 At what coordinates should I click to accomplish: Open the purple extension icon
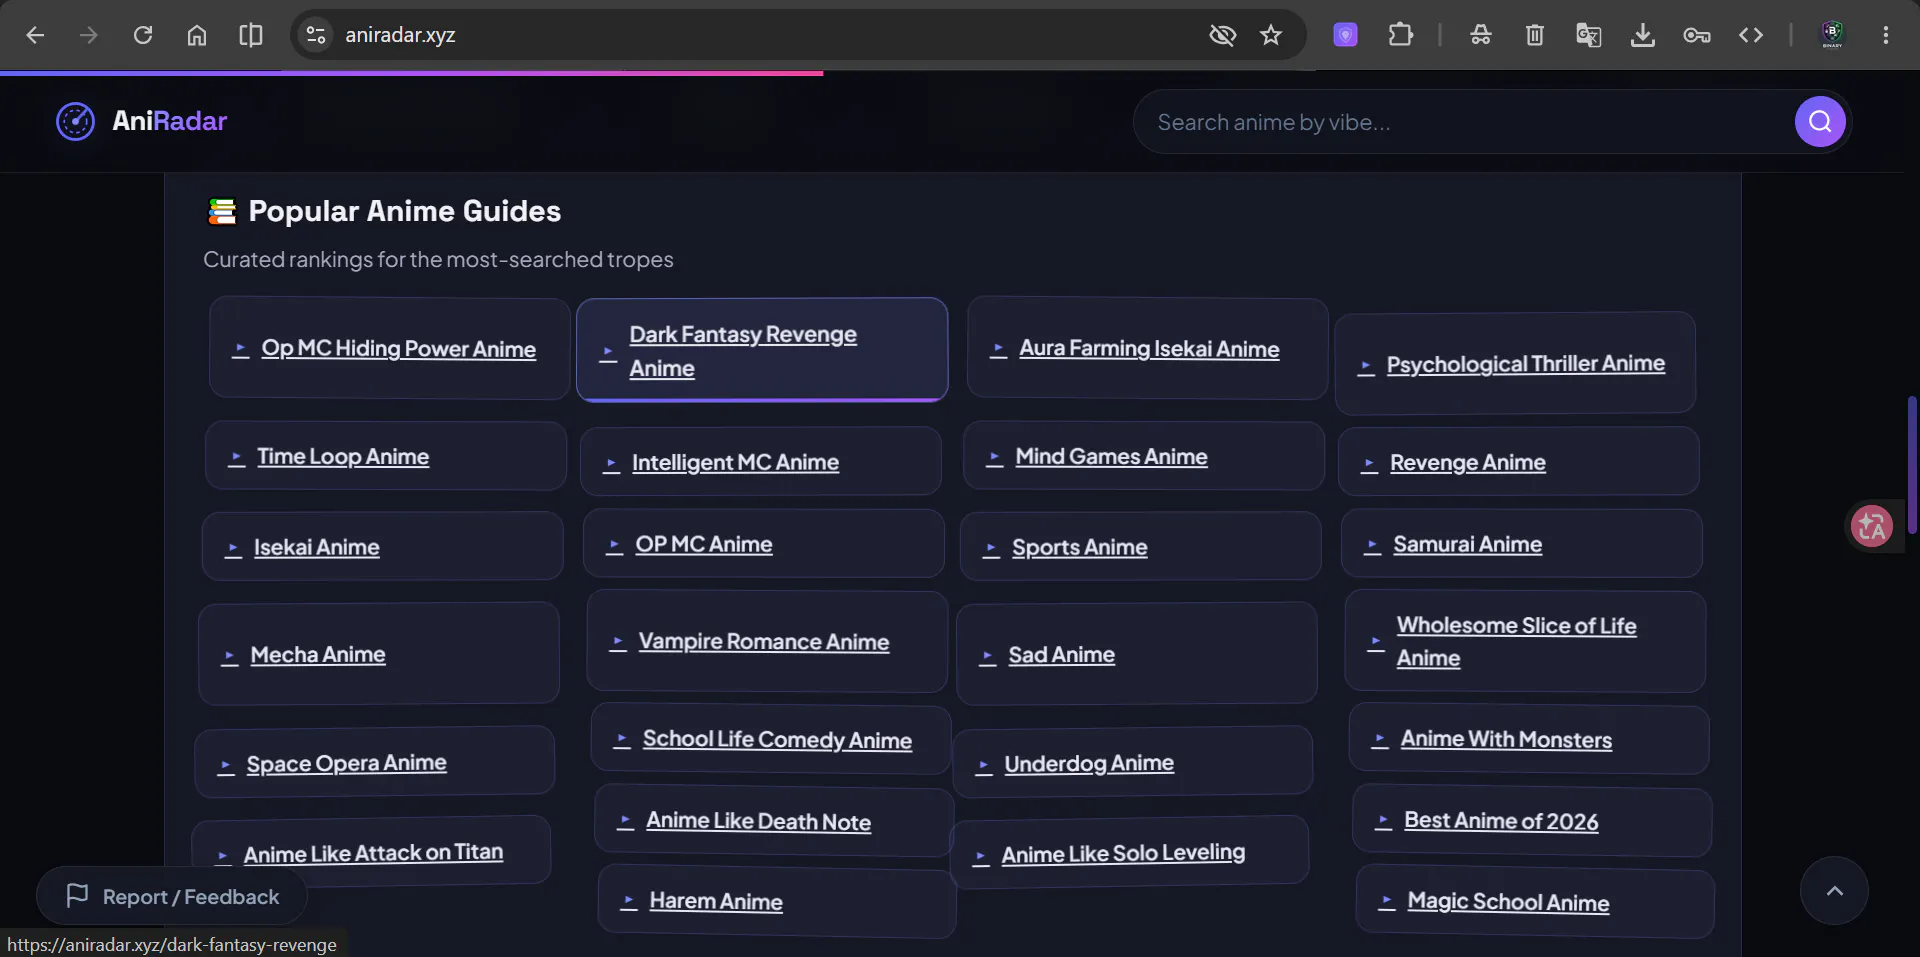coord(1346,35)
